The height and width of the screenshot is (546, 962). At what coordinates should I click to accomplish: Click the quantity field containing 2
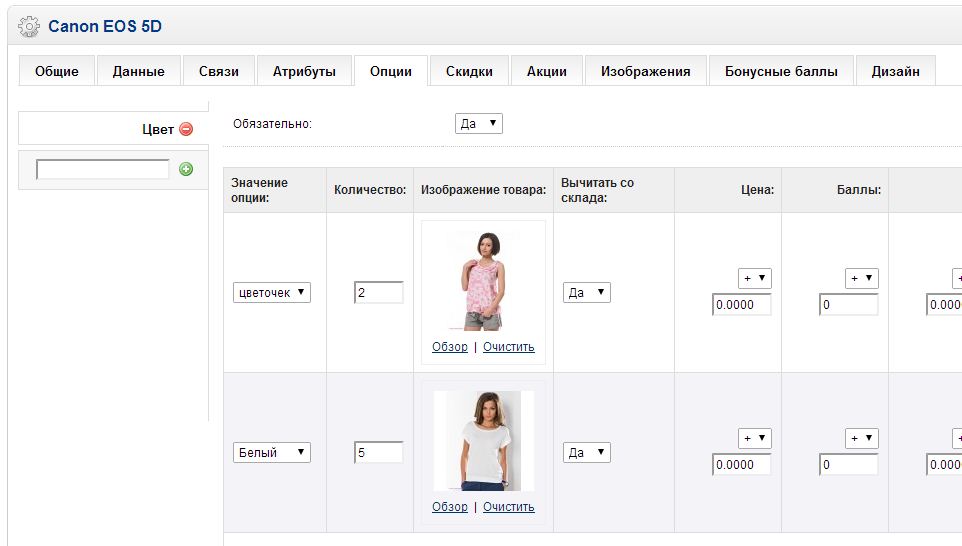click(x=379, y=293)
